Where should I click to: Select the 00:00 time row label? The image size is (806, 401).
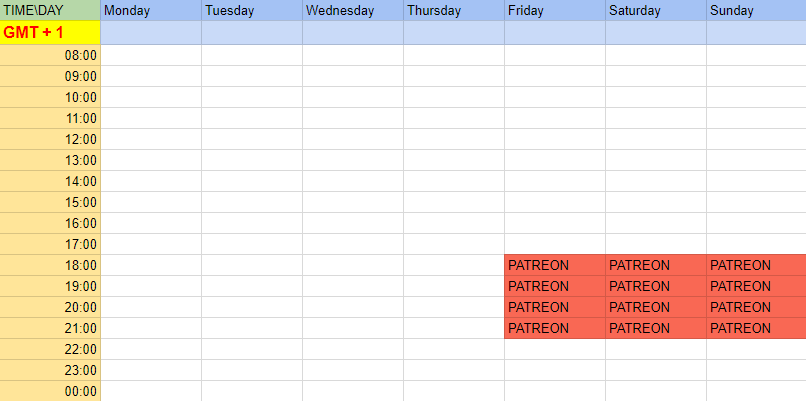[50, 391]
